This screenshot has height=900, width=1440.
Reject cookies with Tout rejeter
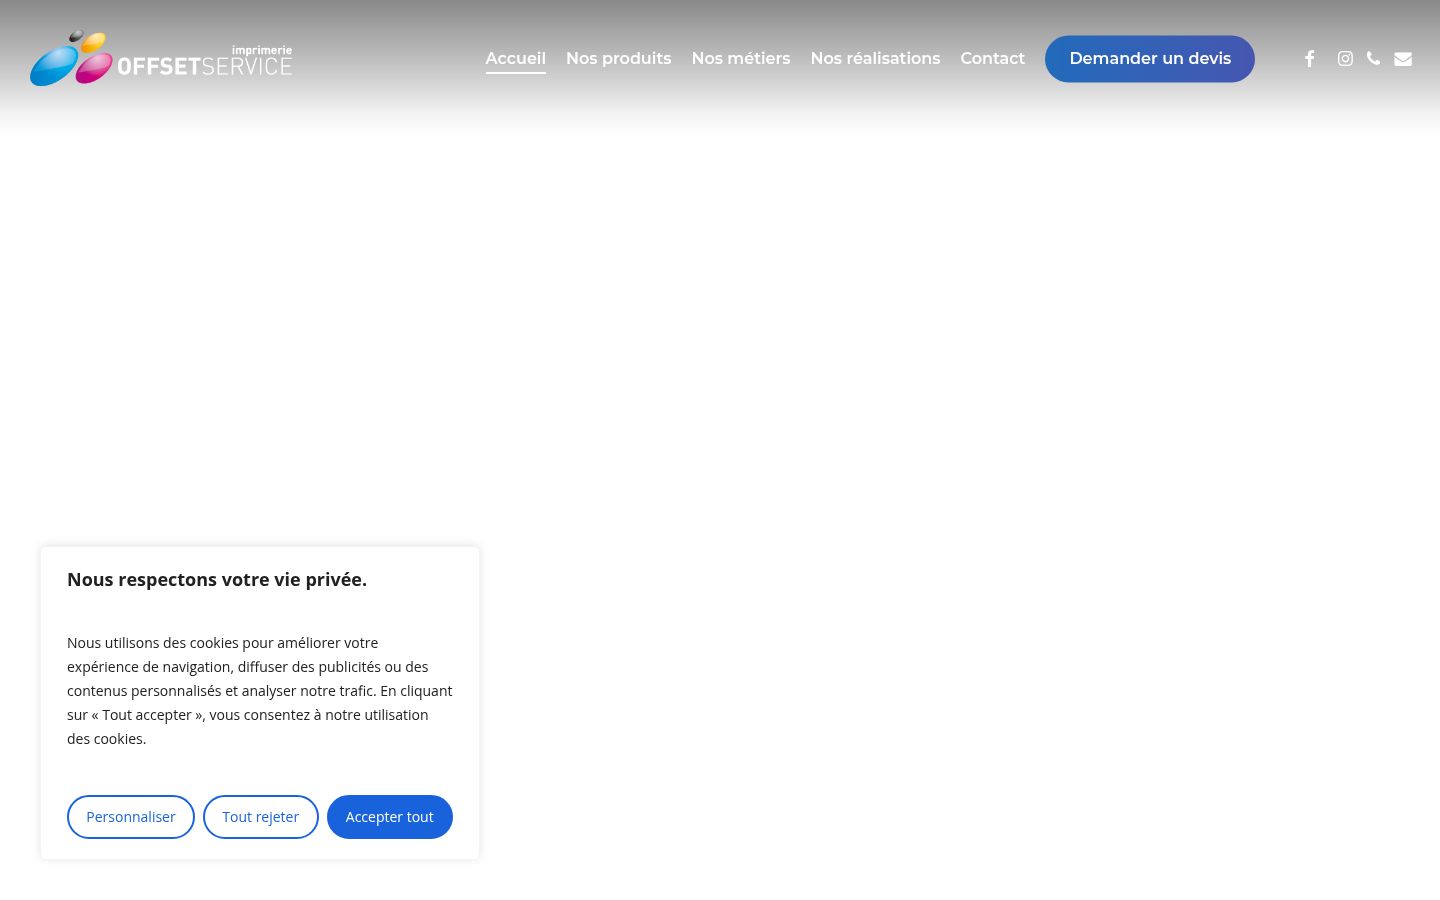pyautogui.click(x=261, y=817)
